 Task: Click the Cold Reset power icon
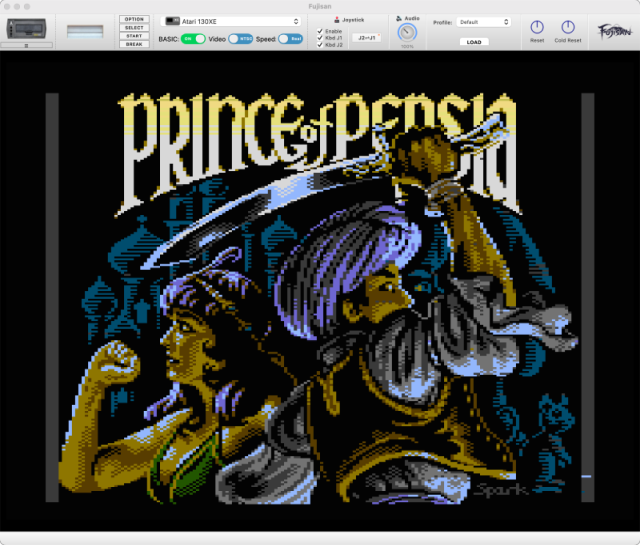point(568,27)
